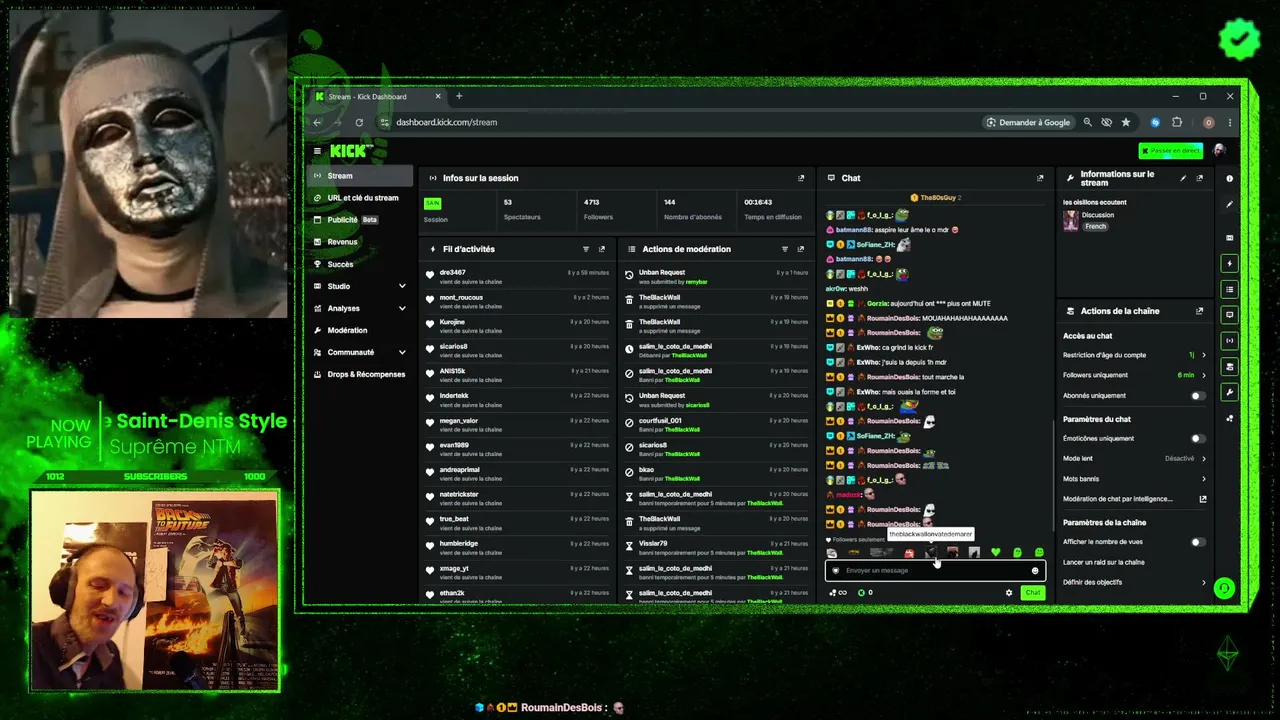1280x720 pixels.
Task: Edit the stream information with the pencil icon
Action: [x=1183, y=178]
